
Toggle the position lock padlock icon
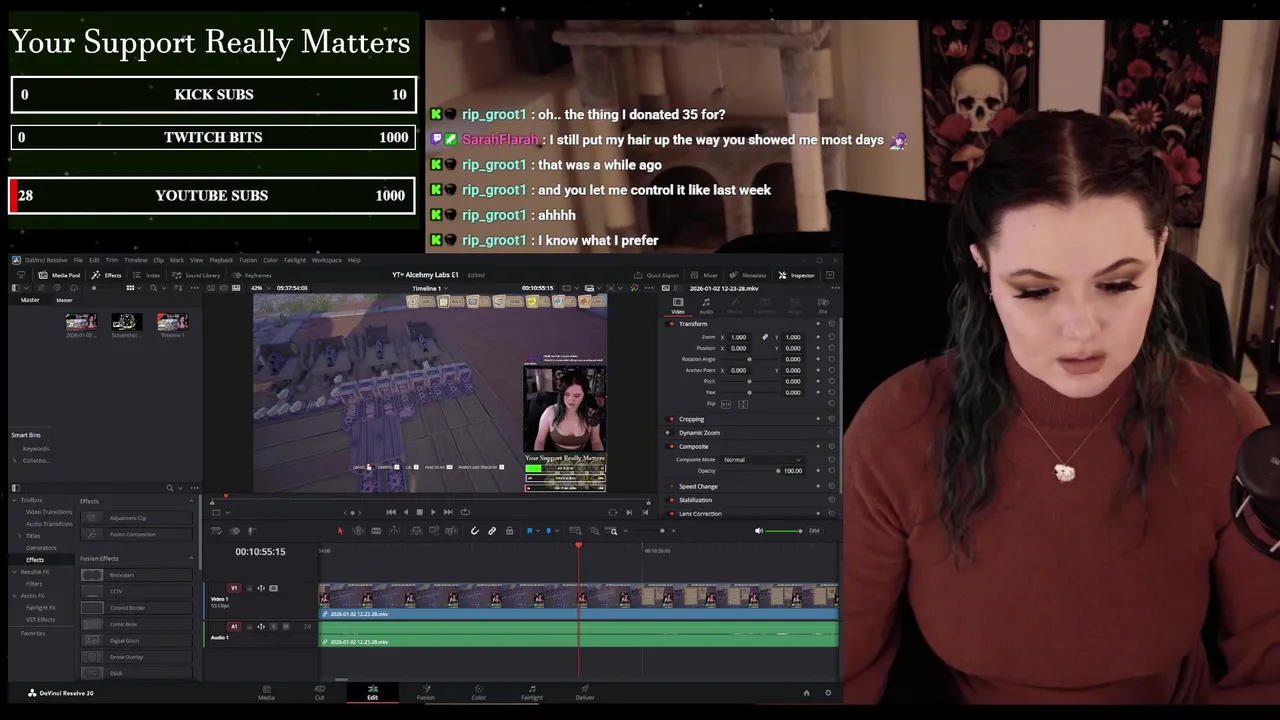(x=509, y=531)
